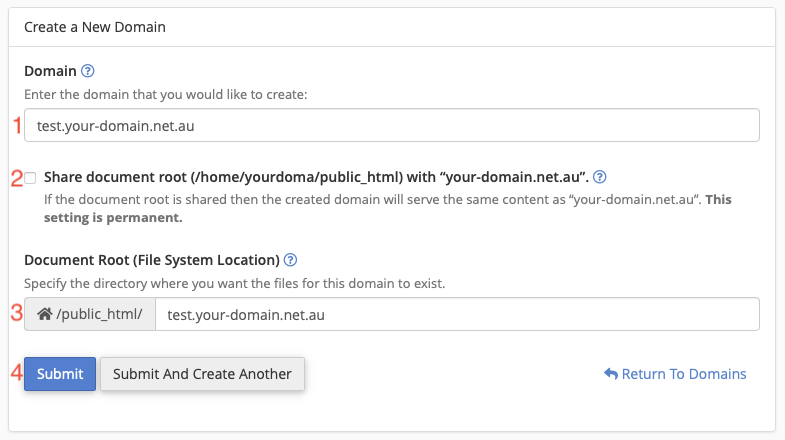Click the arrow icon beside Return To Domains

coord(610,374)
